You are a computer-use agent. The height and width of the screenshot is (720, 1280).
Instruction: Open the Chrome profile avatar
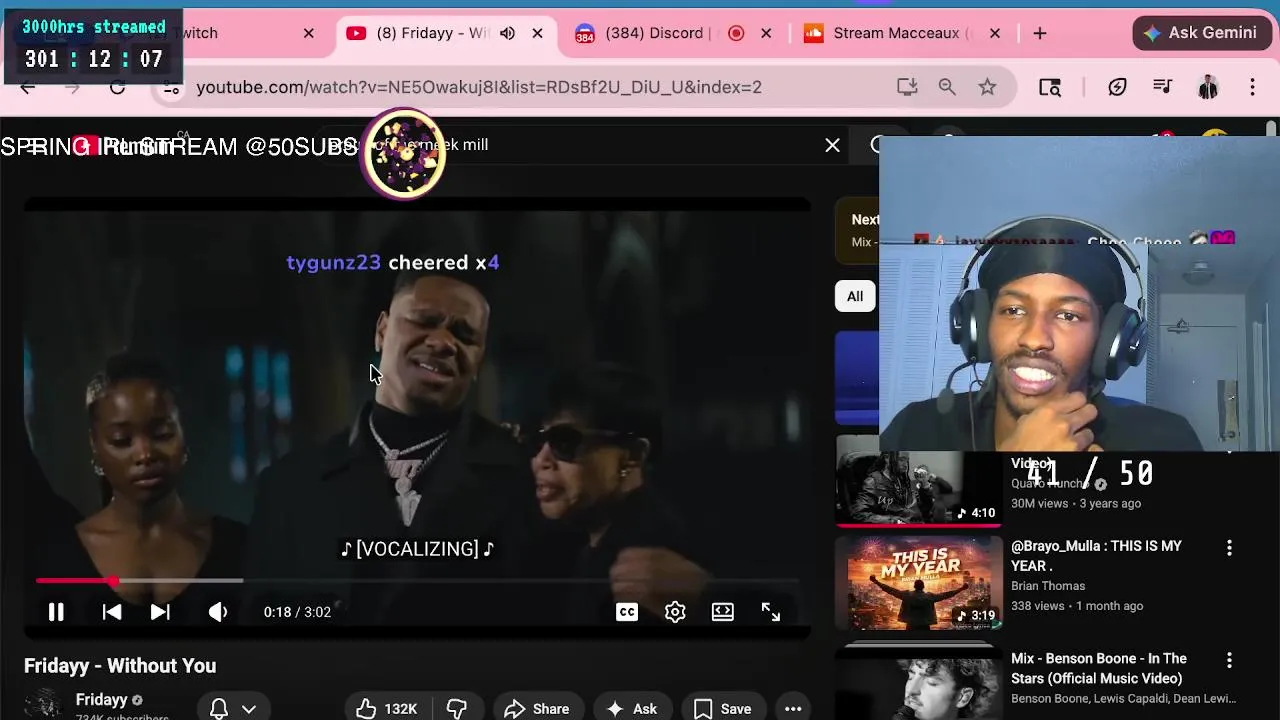[x=1208, y=87]
